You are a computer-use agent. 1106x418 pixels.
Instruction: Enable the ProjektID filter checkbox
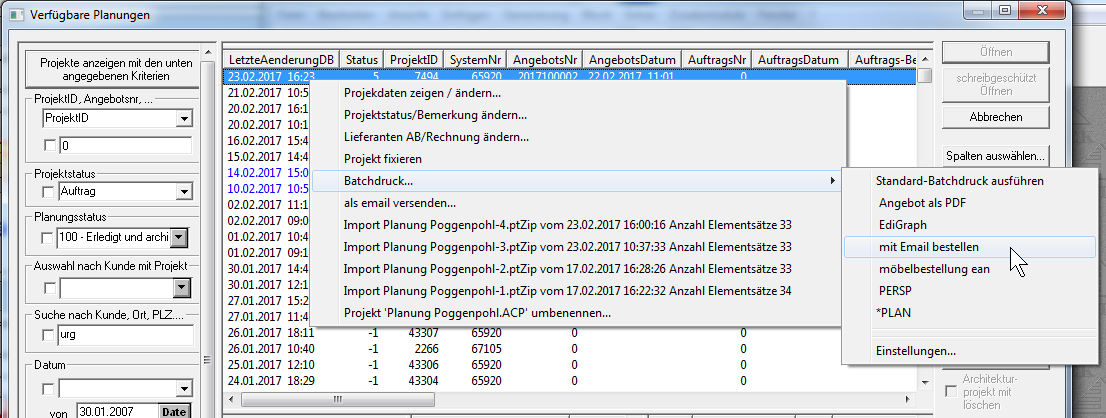click(x=50, y=146)
